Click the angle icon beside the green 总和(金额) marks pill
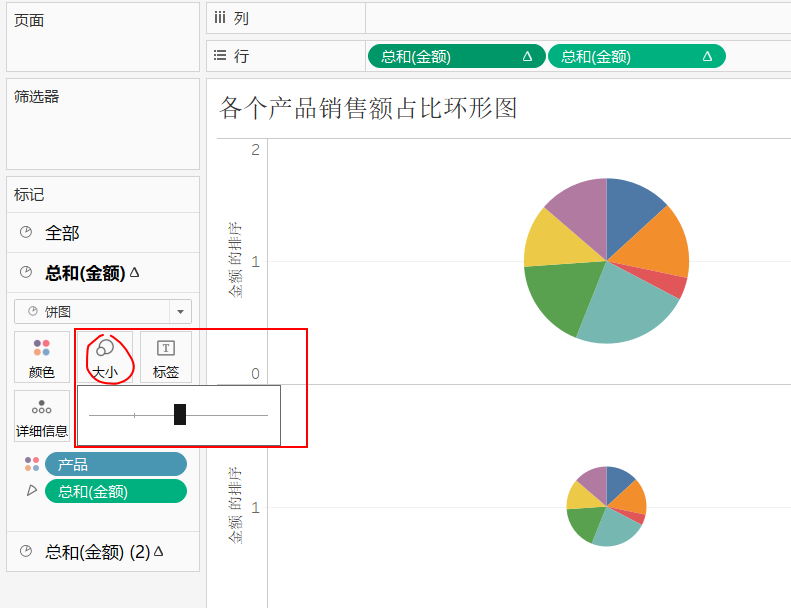791x608 pixels. pos(32,491)
